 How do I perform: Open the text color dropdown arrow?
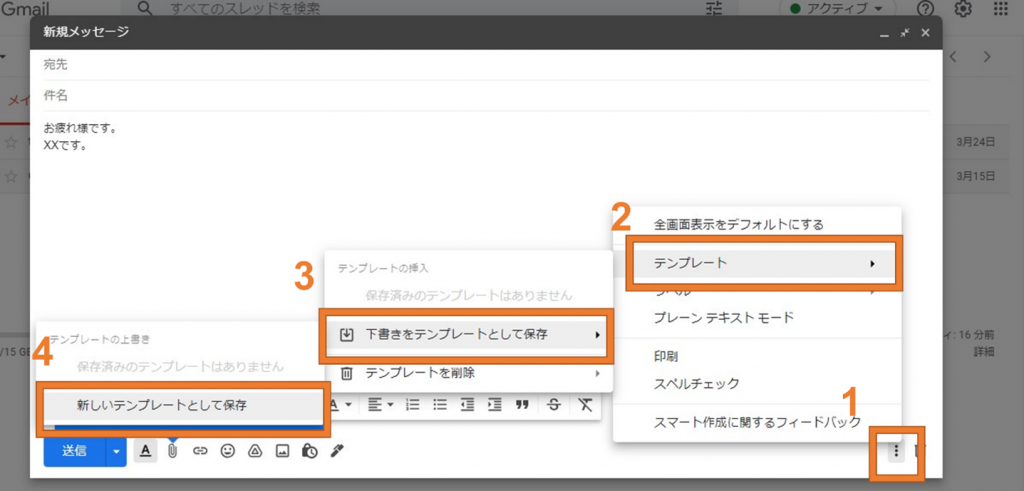(x=348, y=405)
